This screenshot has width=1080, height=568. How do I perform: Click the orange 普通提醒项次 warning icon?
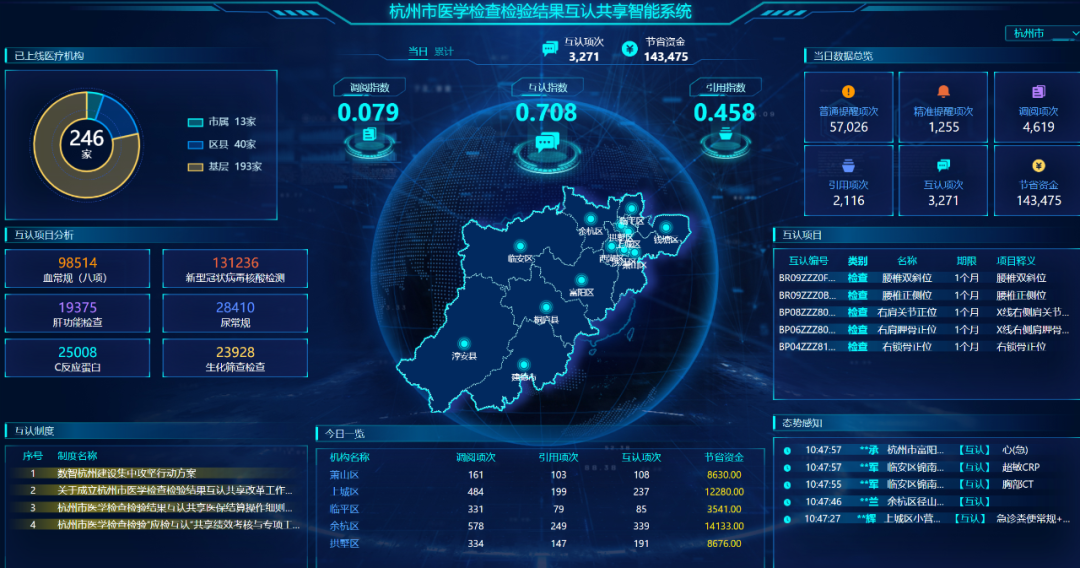pos(848,92)
